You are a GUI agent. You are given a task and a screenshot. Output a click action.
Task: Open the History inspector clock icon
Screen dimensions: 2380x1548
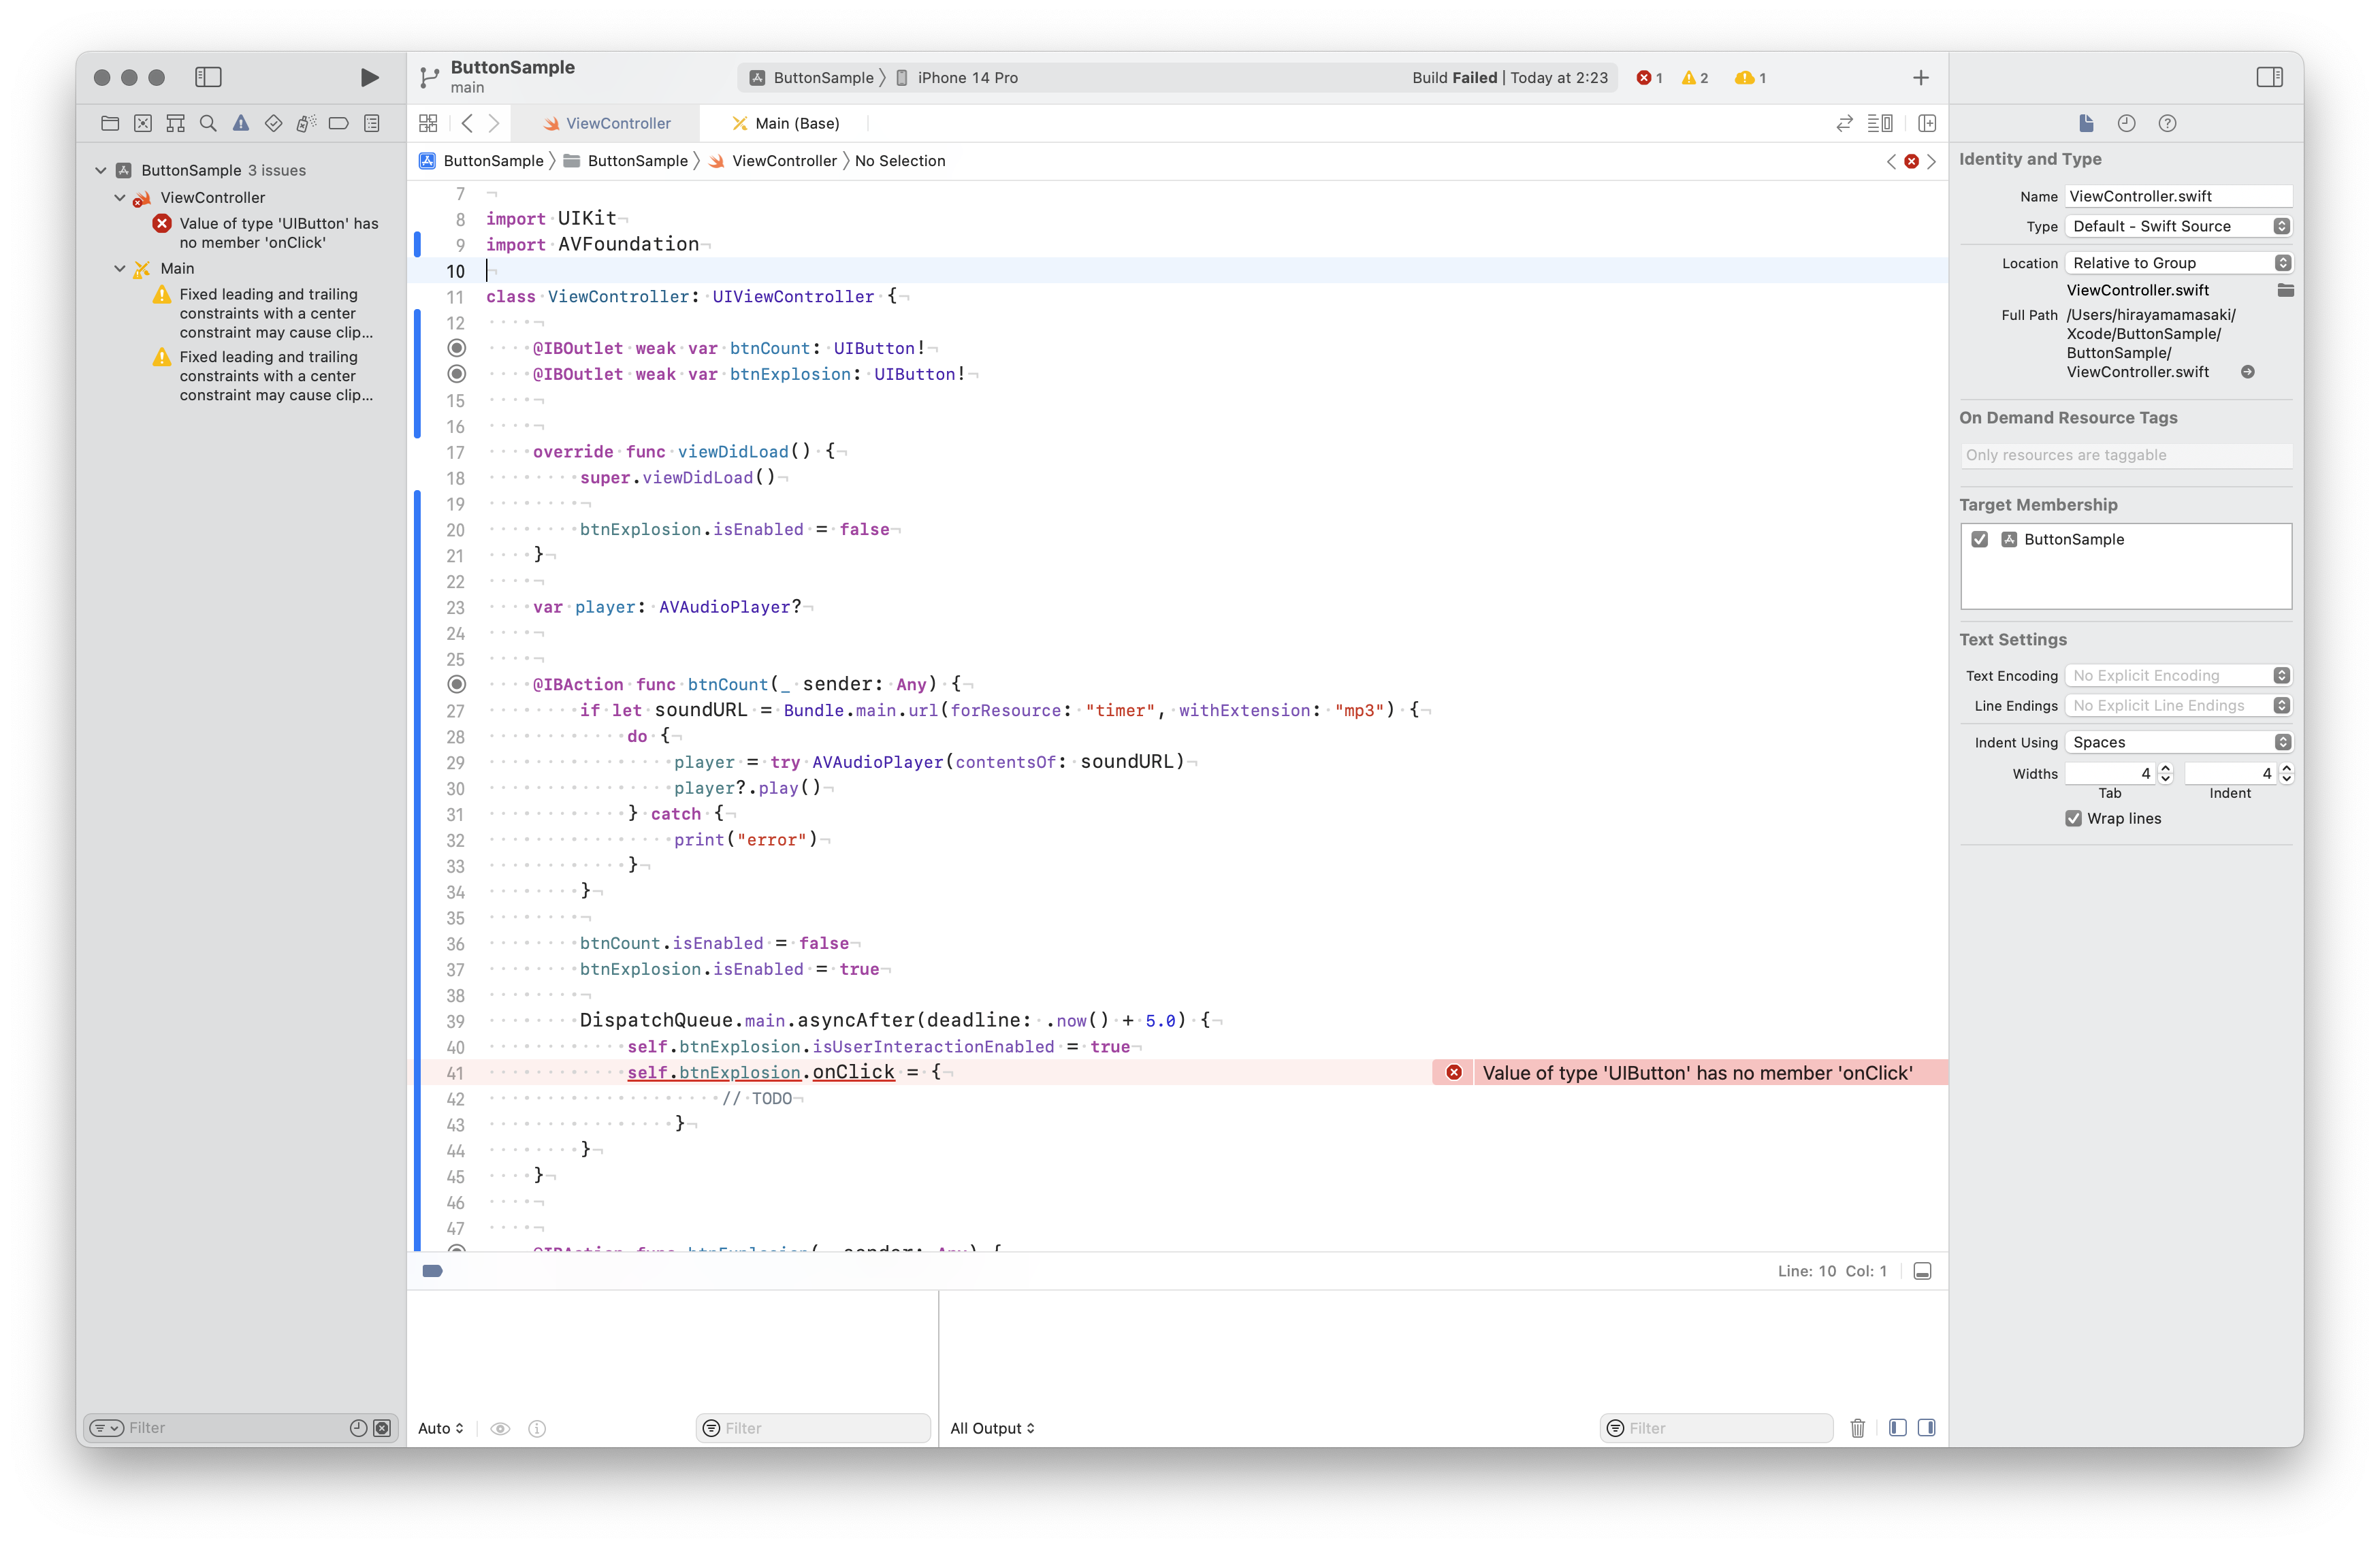tap(2126, 123)
